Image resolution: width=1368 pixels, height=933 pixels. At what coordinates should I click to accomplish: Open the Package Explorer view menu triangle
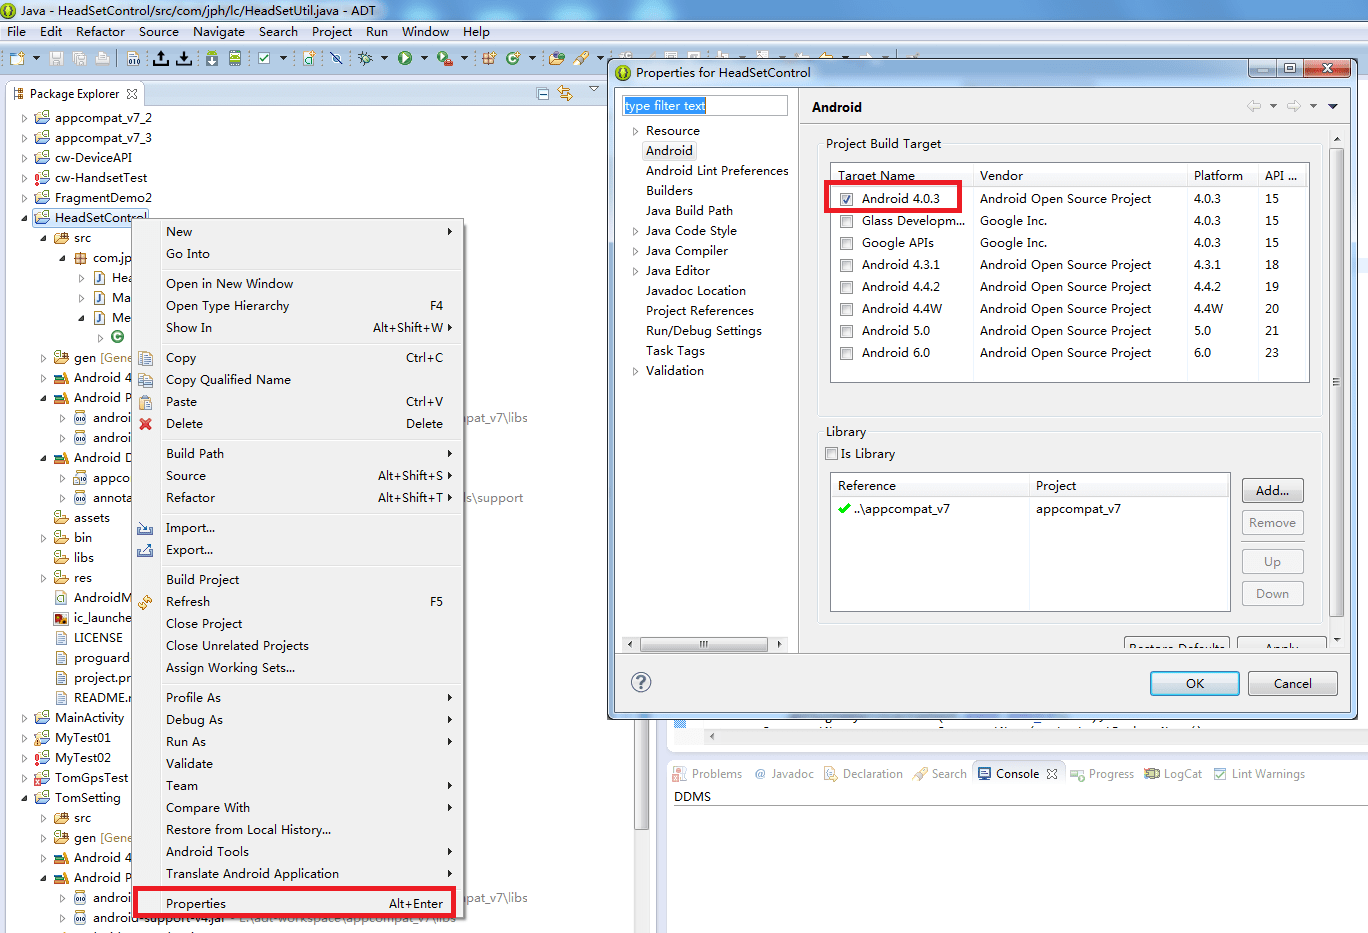pos(593,89)
